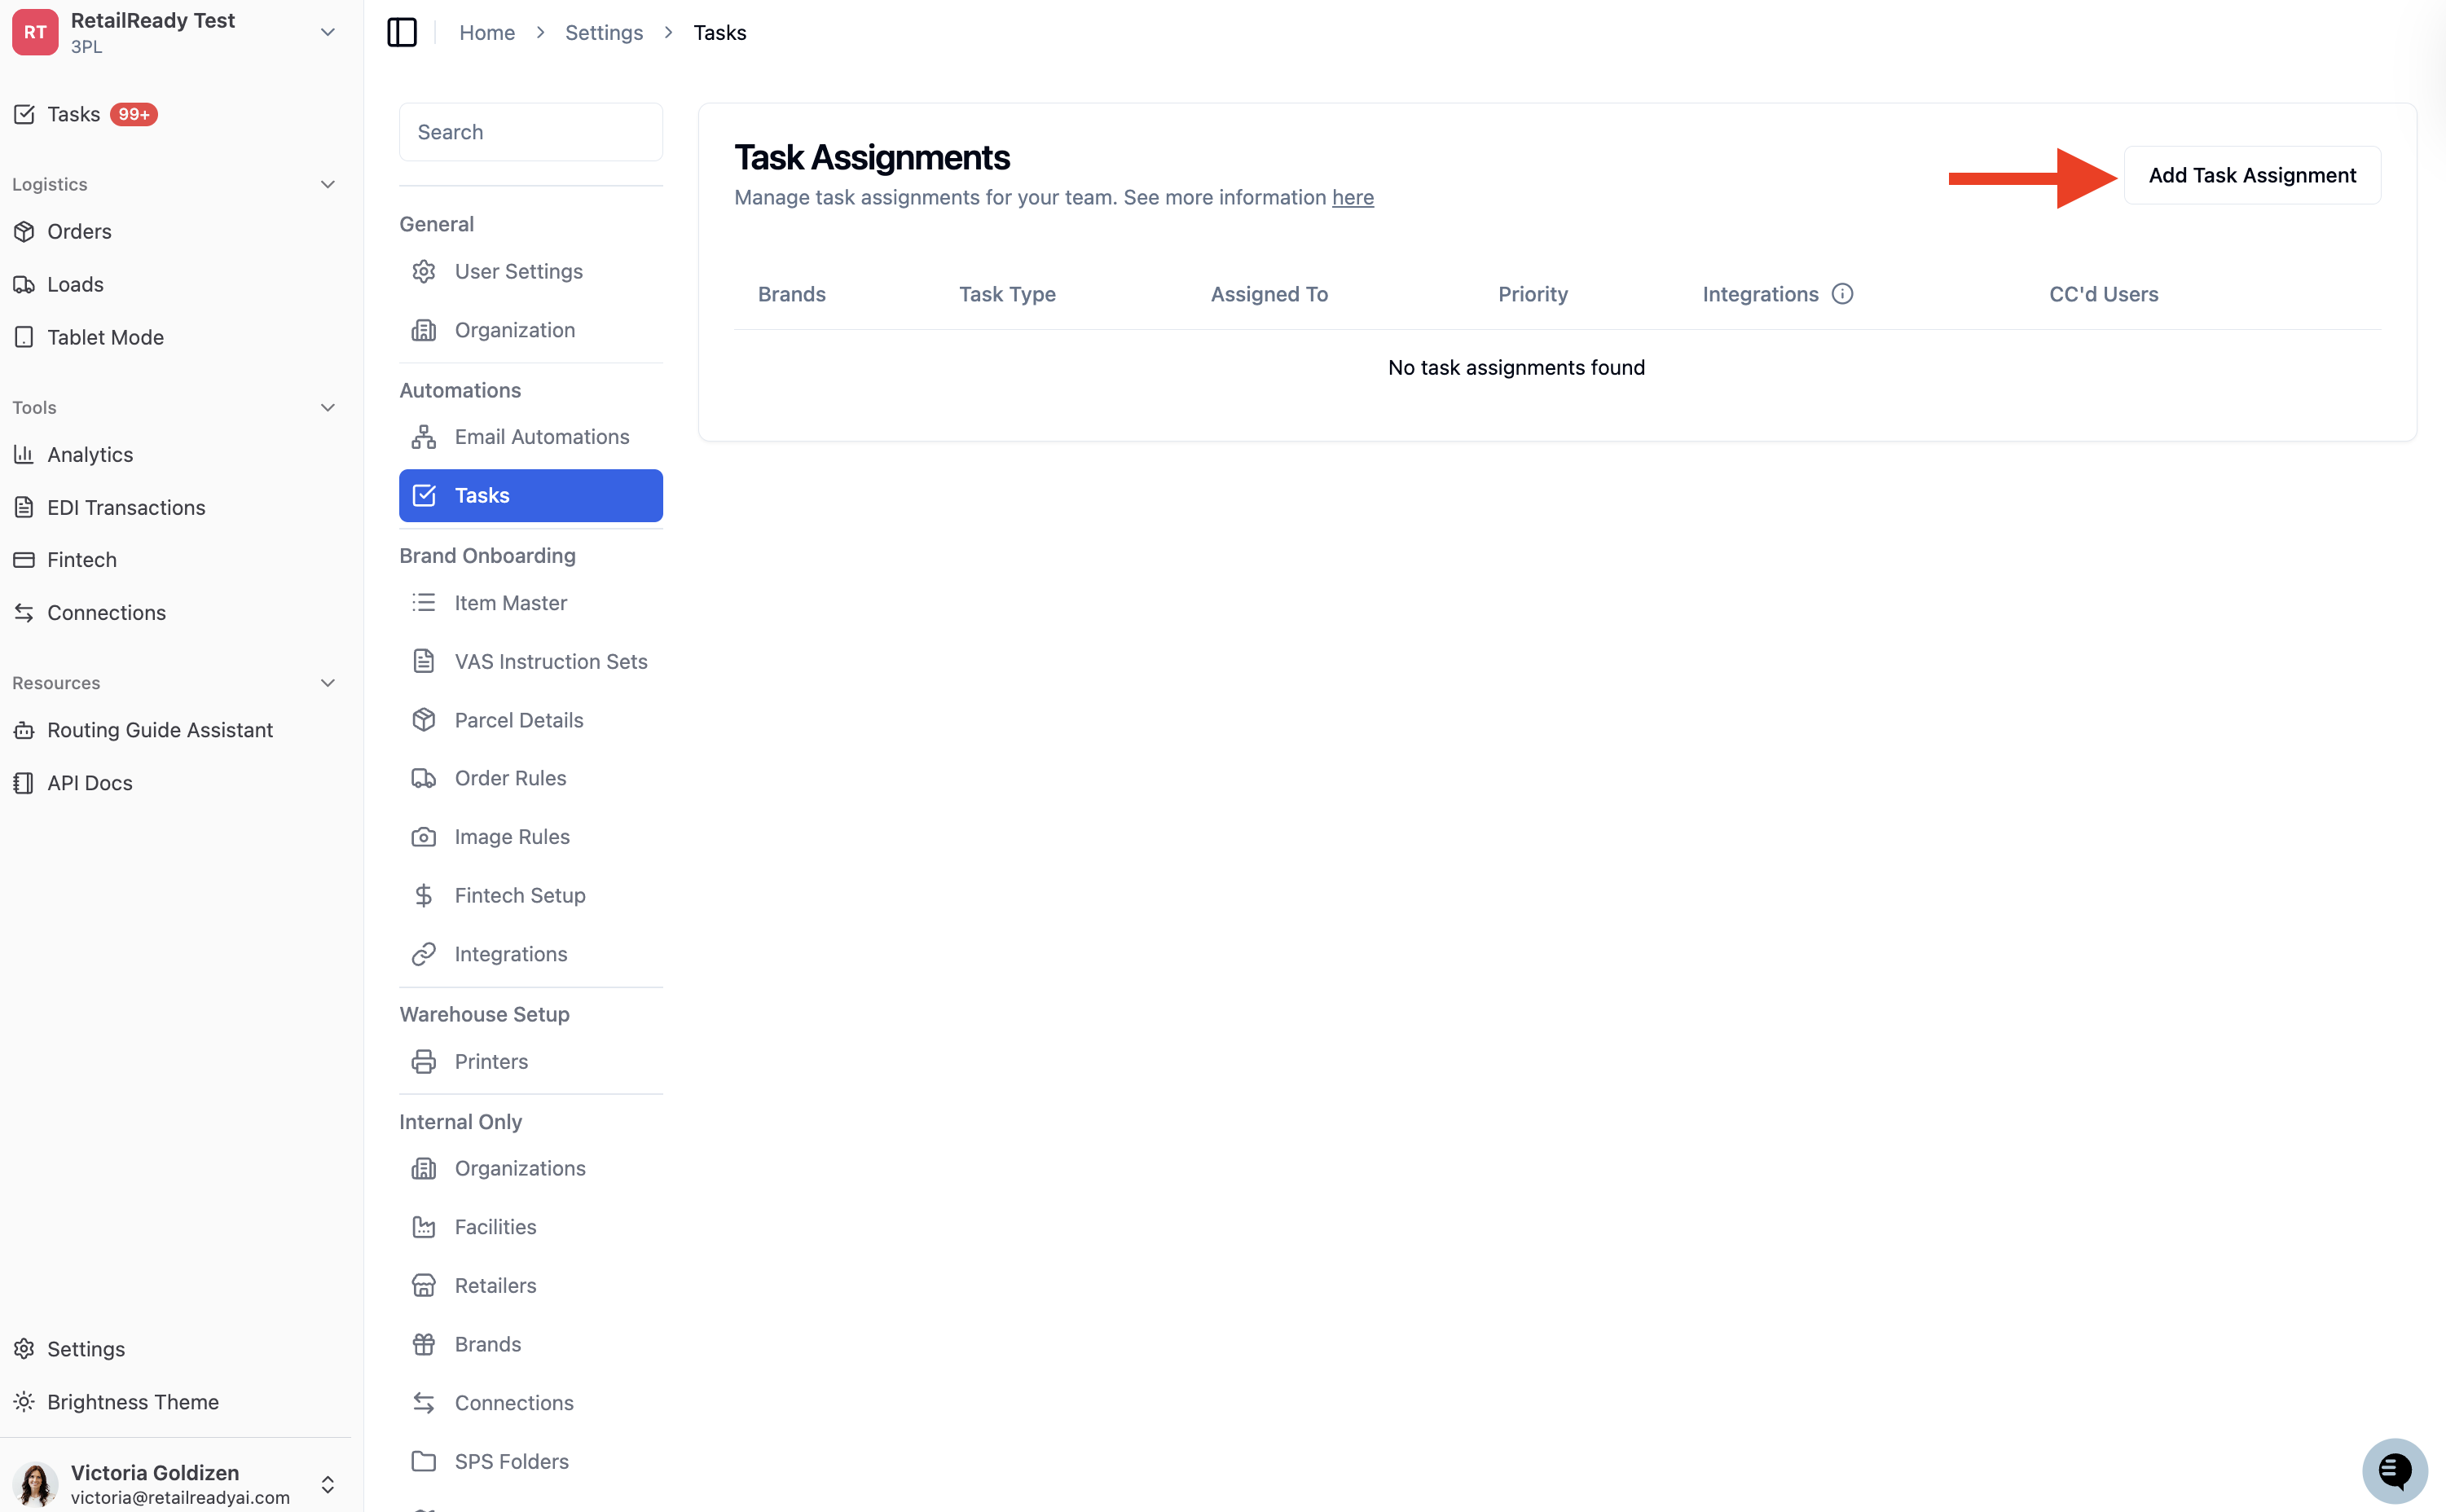Click the Fintech Setup dollar icon
The width and height of the screenshot is (2446, 1512).
coord(424,895)
